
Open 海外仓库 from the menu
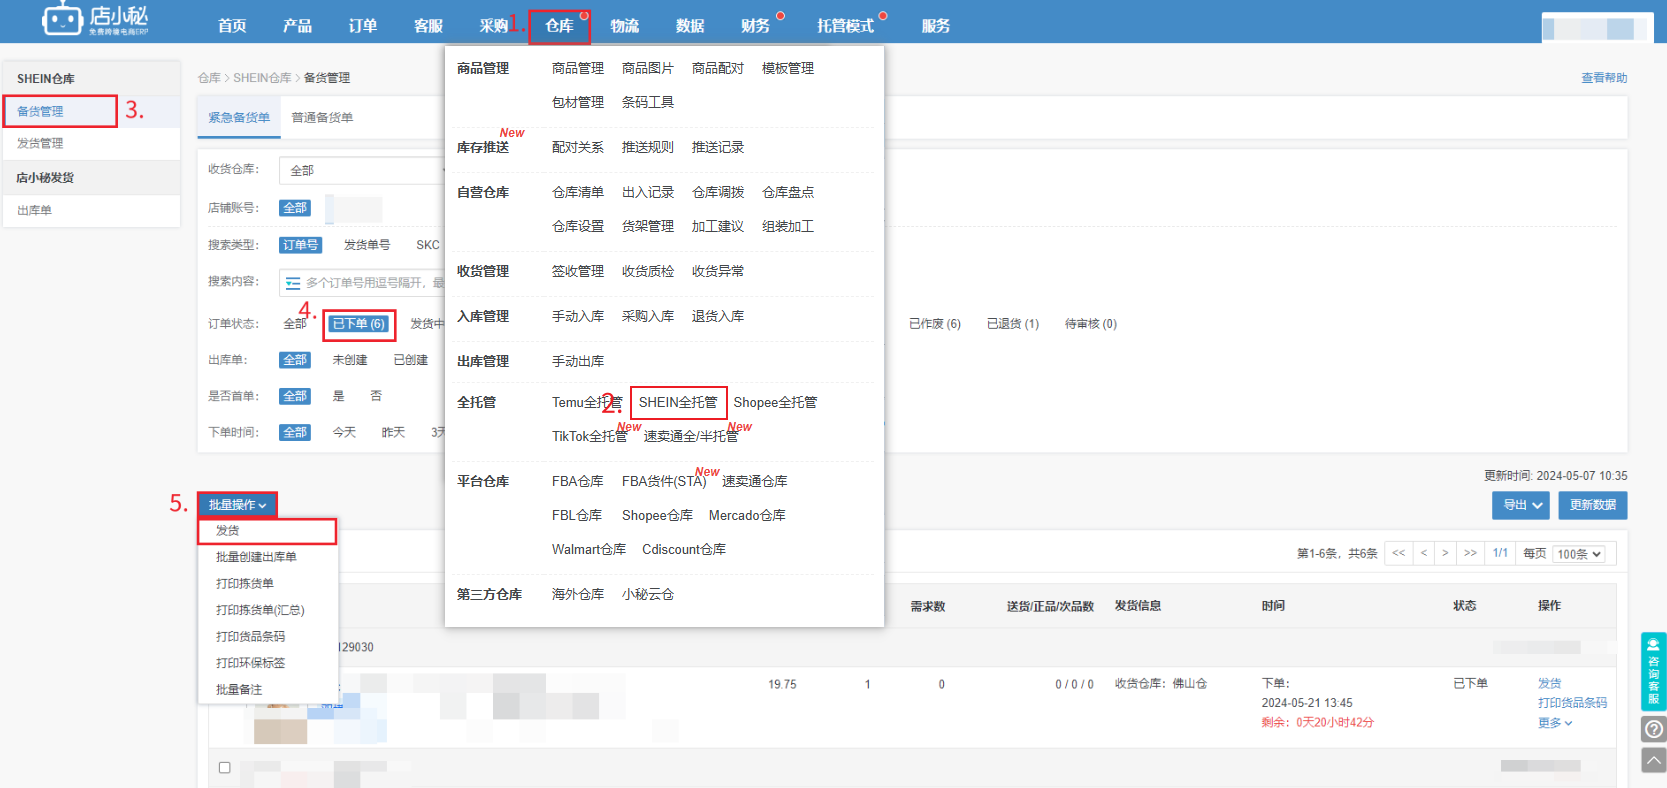[578, 594]
